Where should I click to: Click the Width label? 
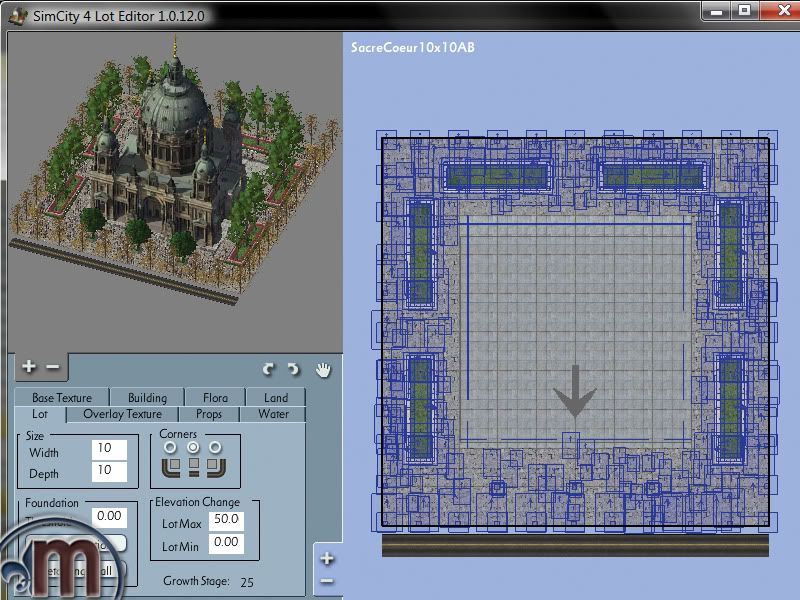coord(44,453)
